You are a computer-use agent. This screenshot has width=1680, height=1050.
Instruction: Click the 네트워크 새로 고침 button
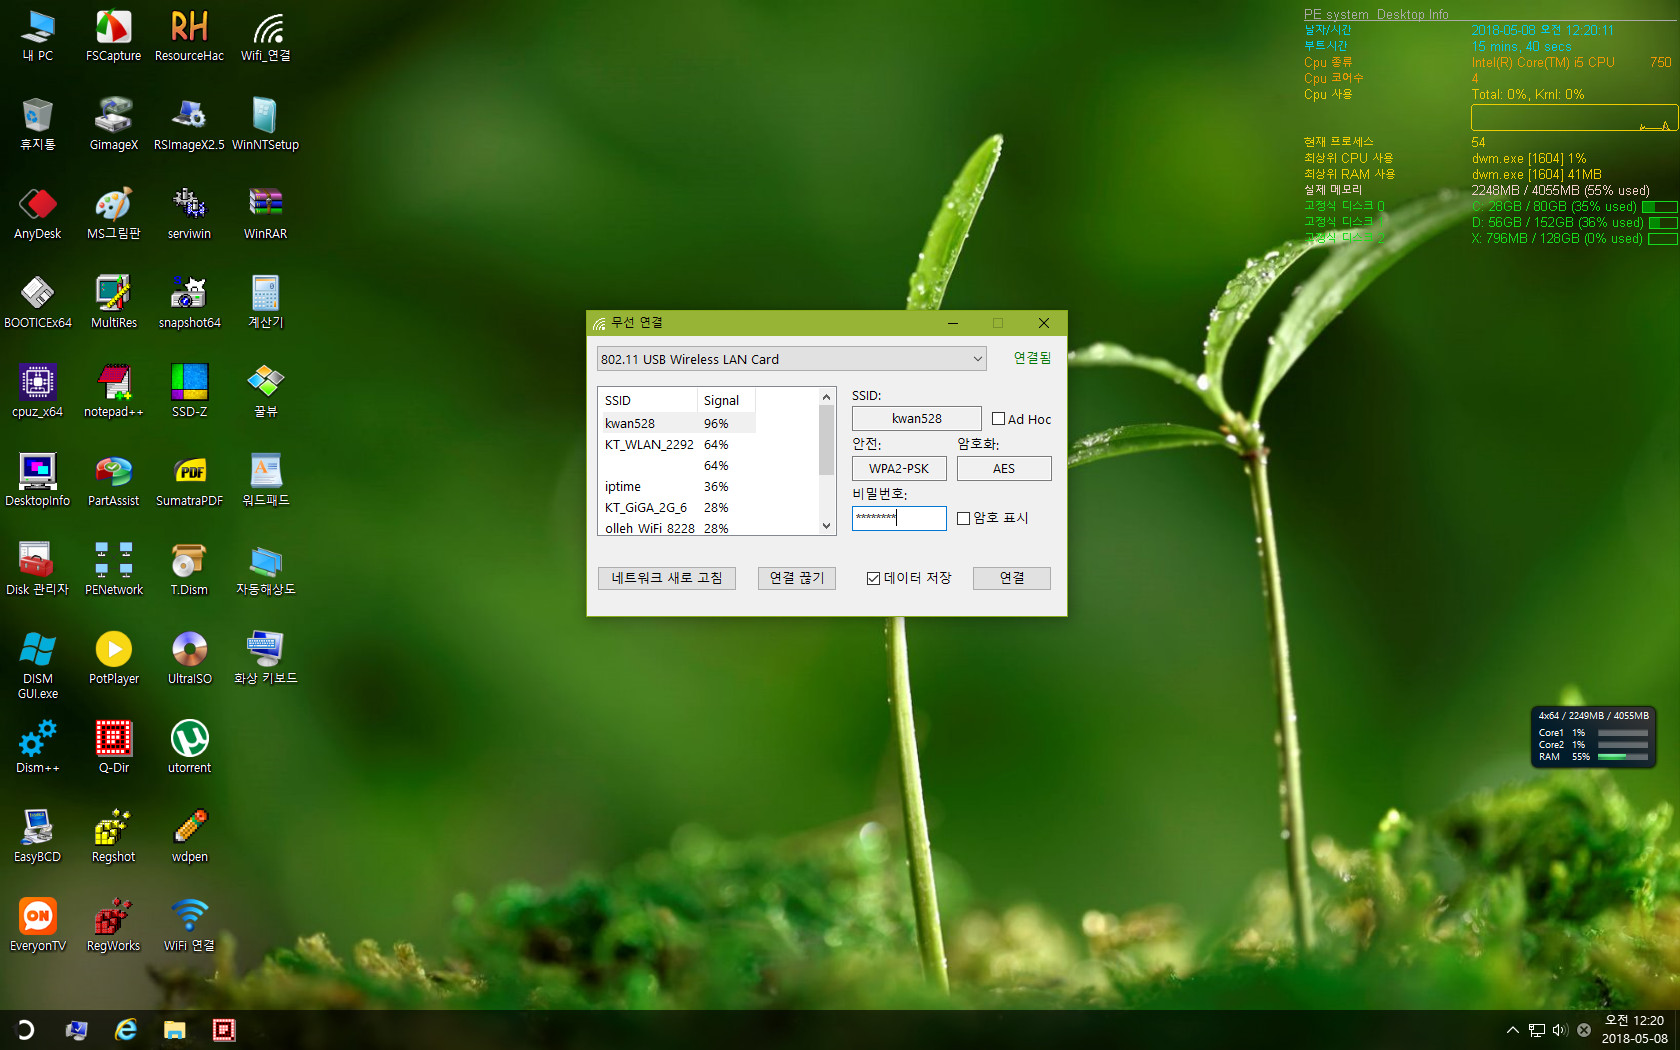pos(667,578)
